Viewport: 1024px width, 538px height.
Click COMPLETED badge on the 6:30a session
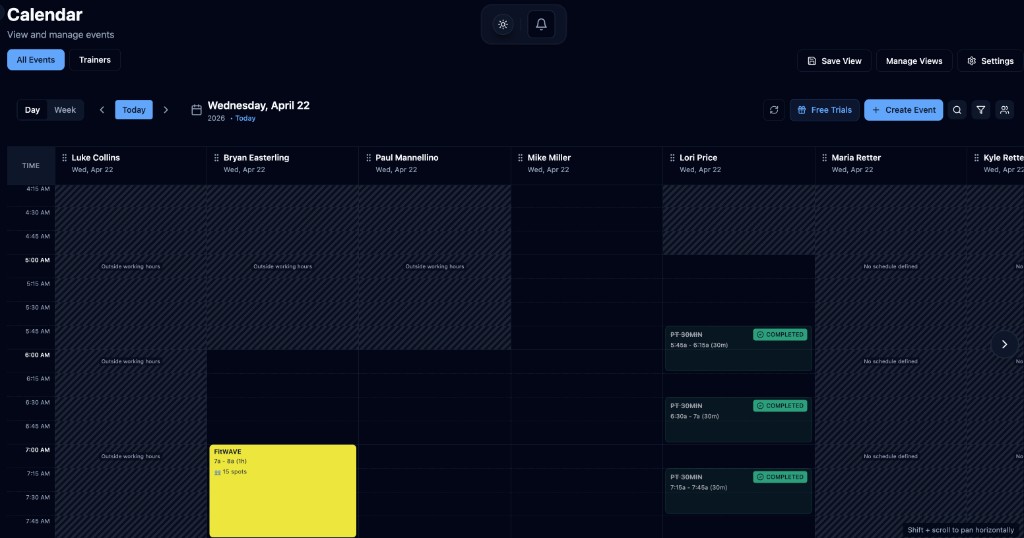tap(780, 405)
